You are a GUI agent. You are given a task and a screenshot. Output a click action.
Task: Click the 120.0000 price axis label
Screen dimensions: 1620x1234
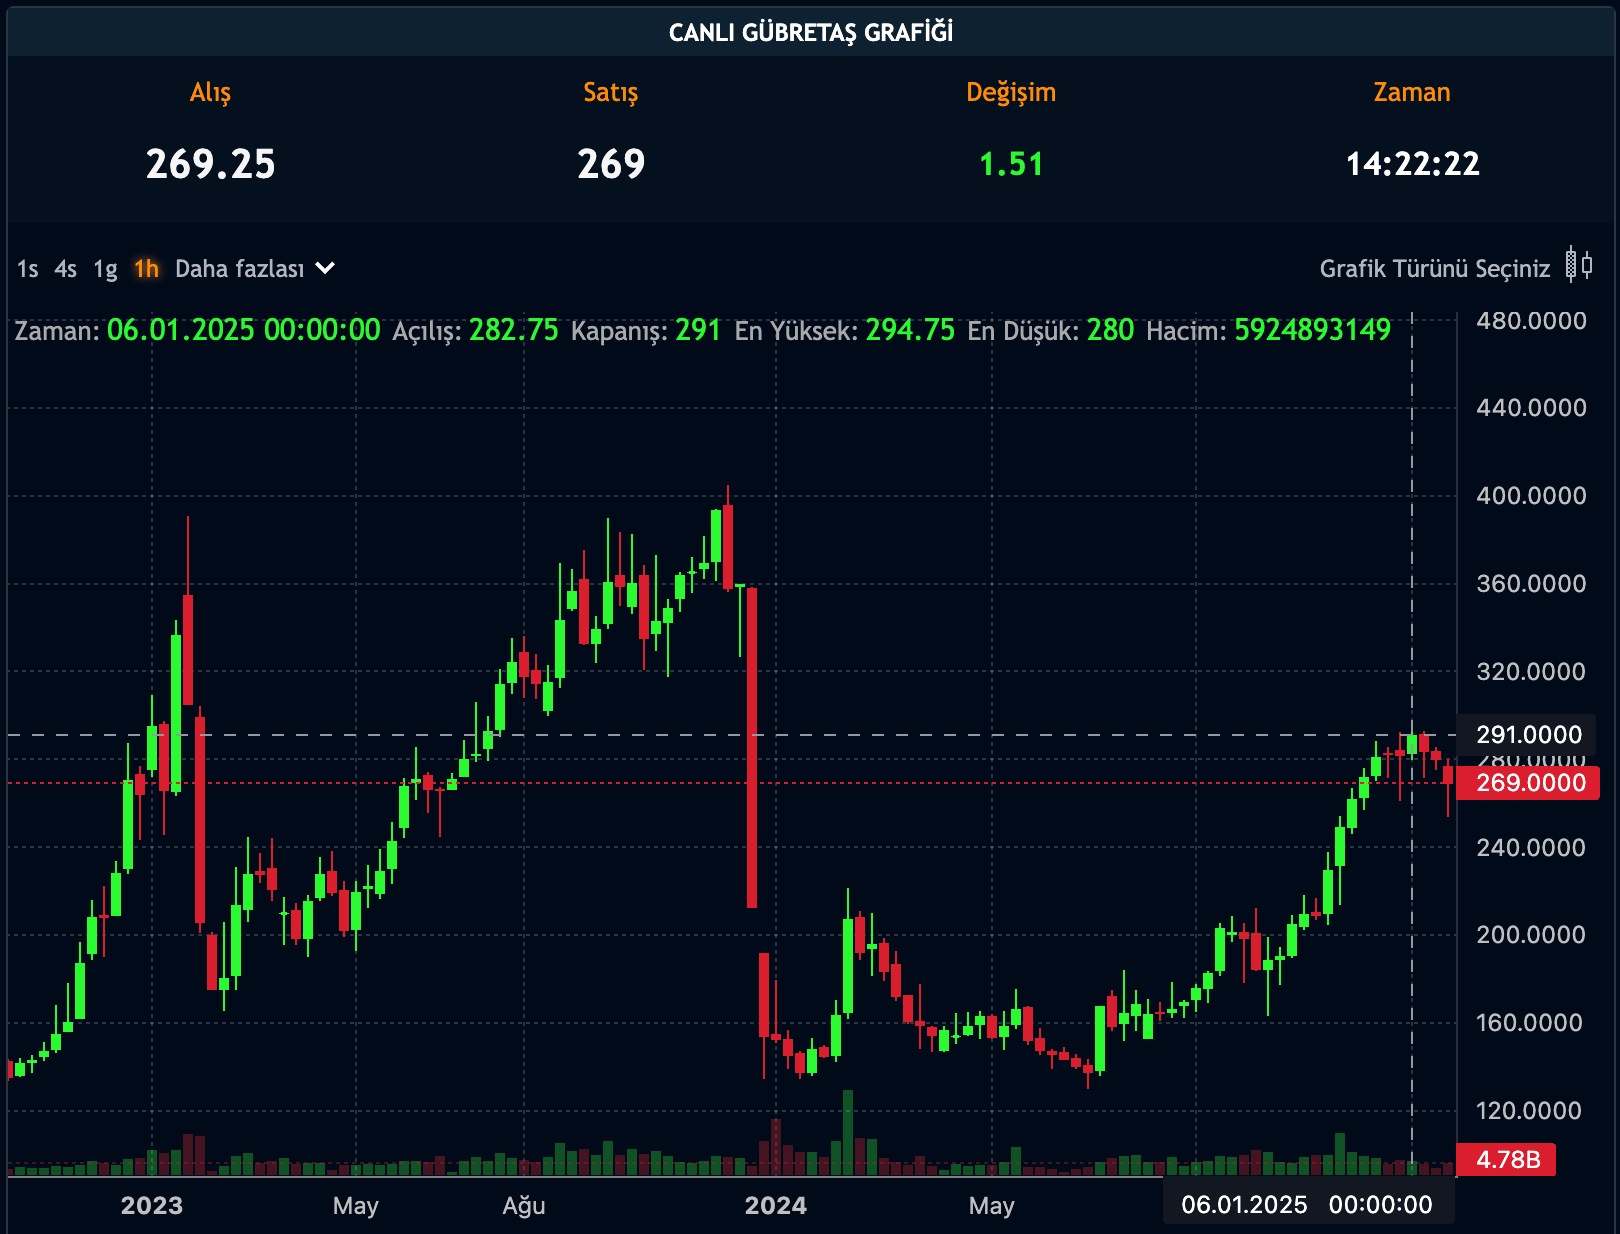1531,1111
